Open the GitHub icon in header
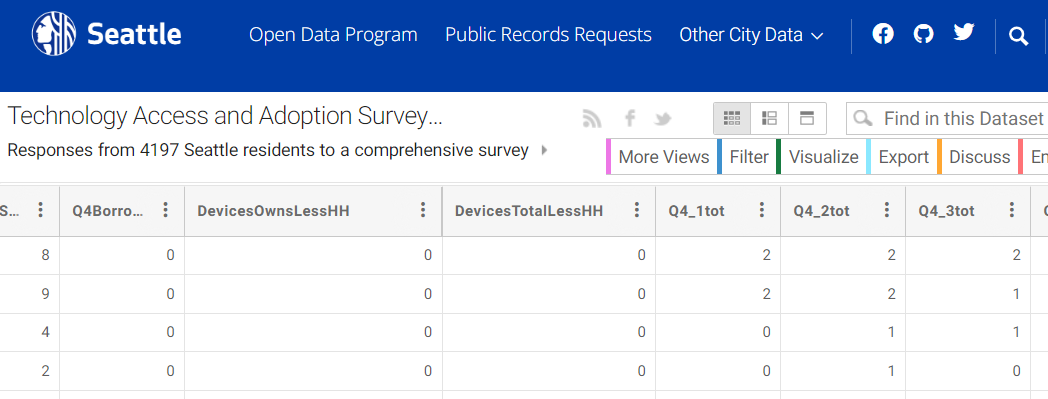The width and height of the screenshot is (1048, 399). click(x=923, y=33)
